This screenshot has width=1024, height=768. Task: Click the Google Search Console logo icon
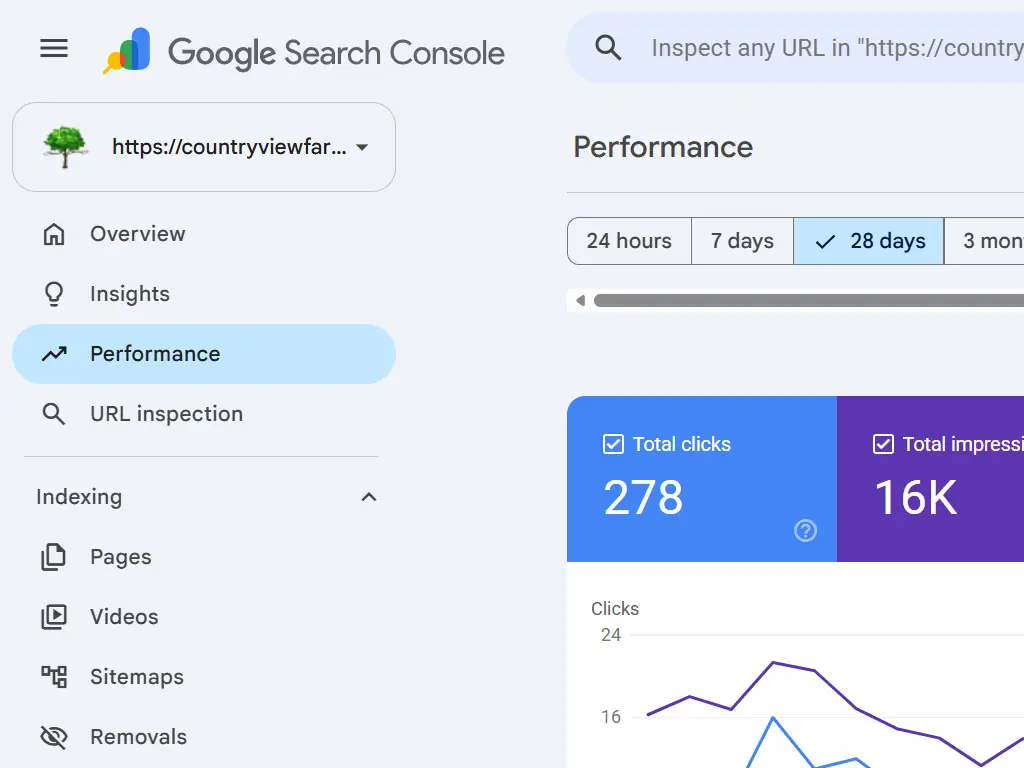(x=127, y=50)
